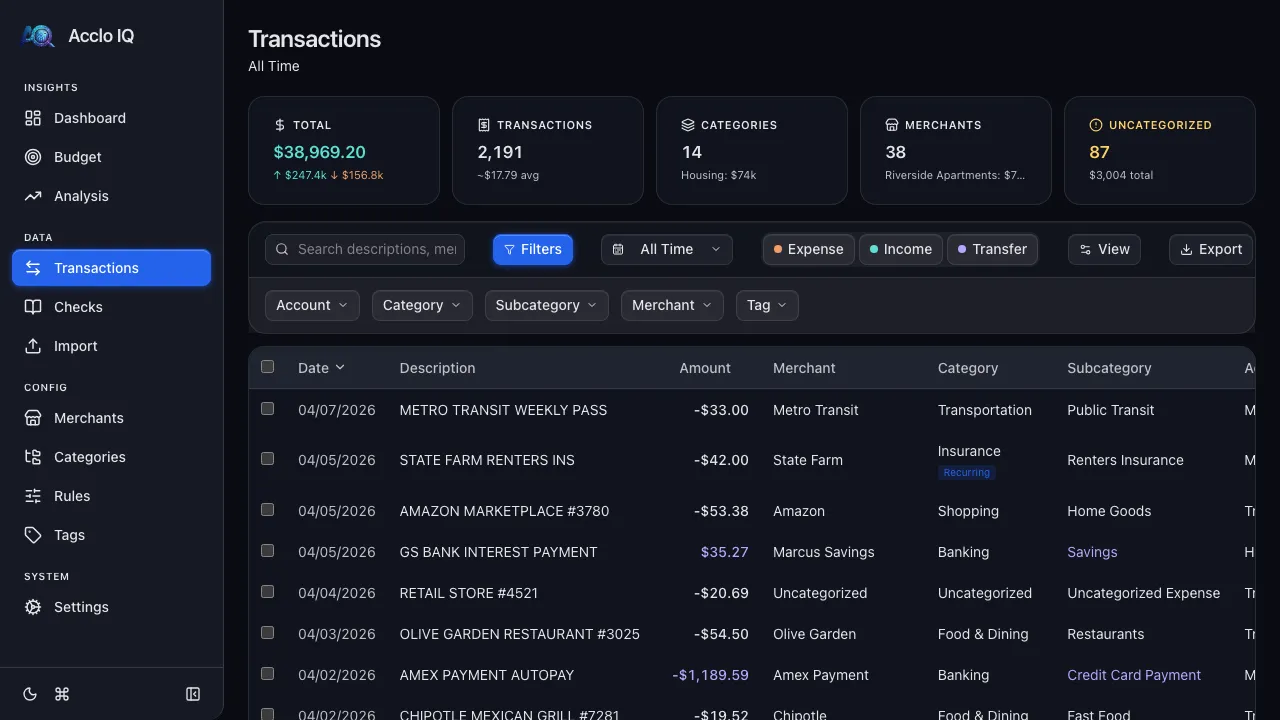Export the transactions list
Viewport: 1280px width, 720px height.
point(1211,249)
